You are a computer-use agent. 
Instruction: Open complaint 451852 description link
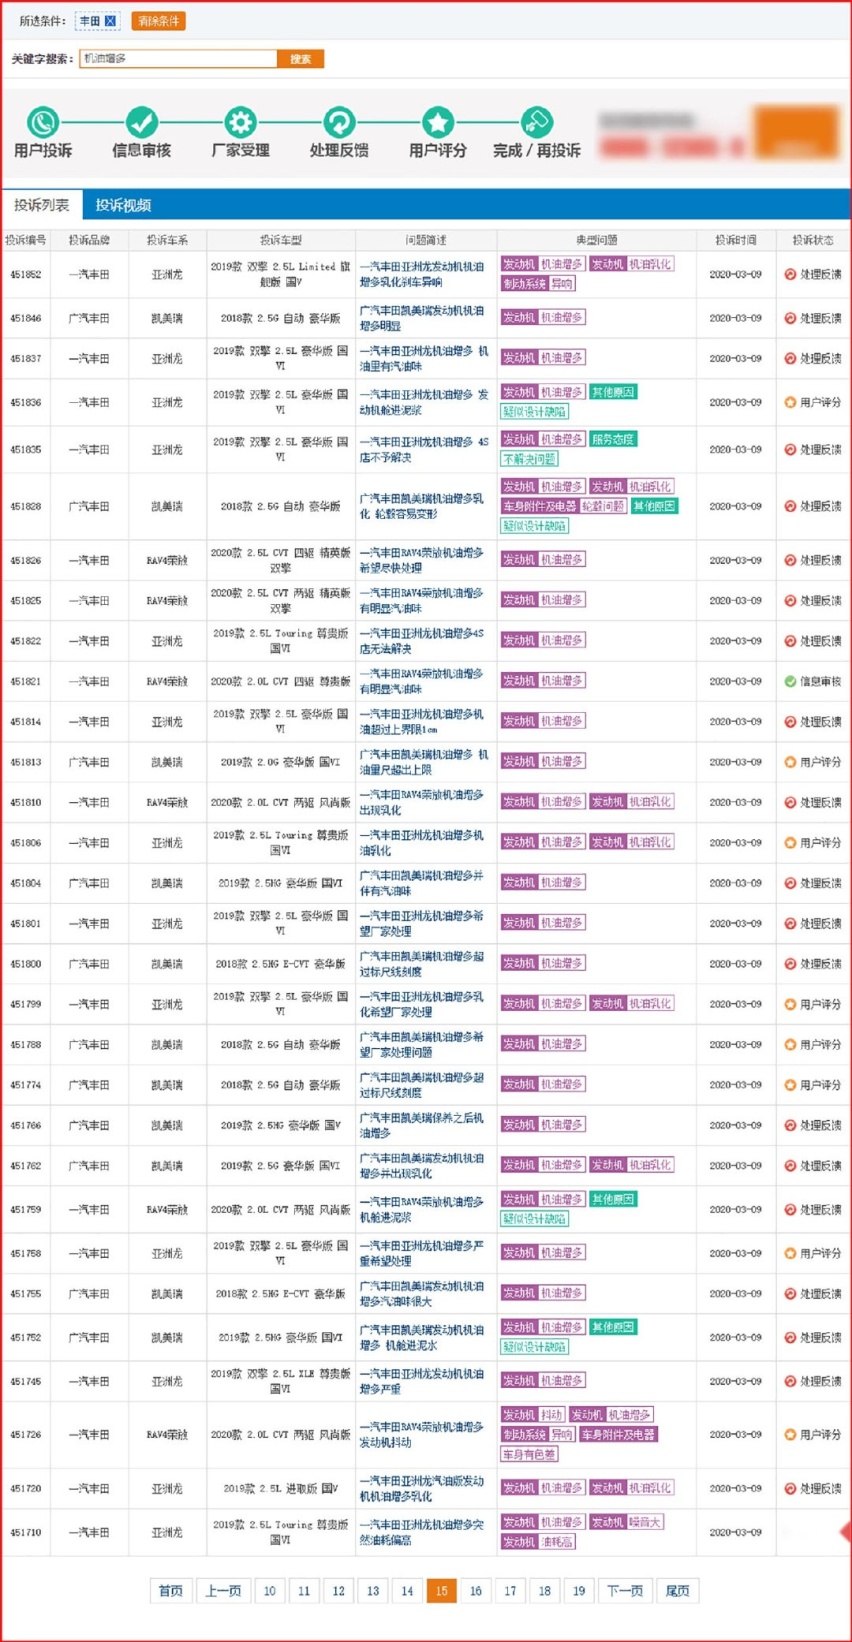click(422, 274)
